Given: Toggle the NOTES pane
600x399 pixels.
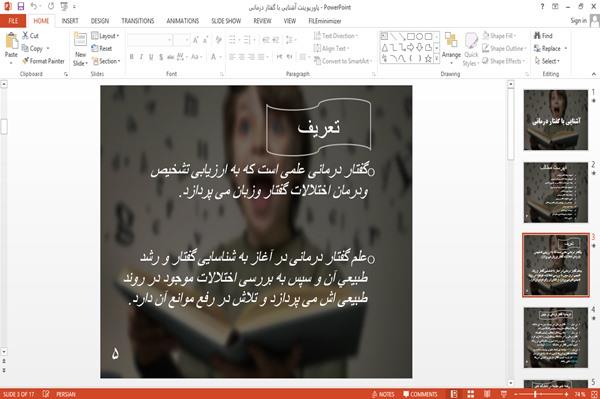Looking at the screenshot, I should [383, 394].
